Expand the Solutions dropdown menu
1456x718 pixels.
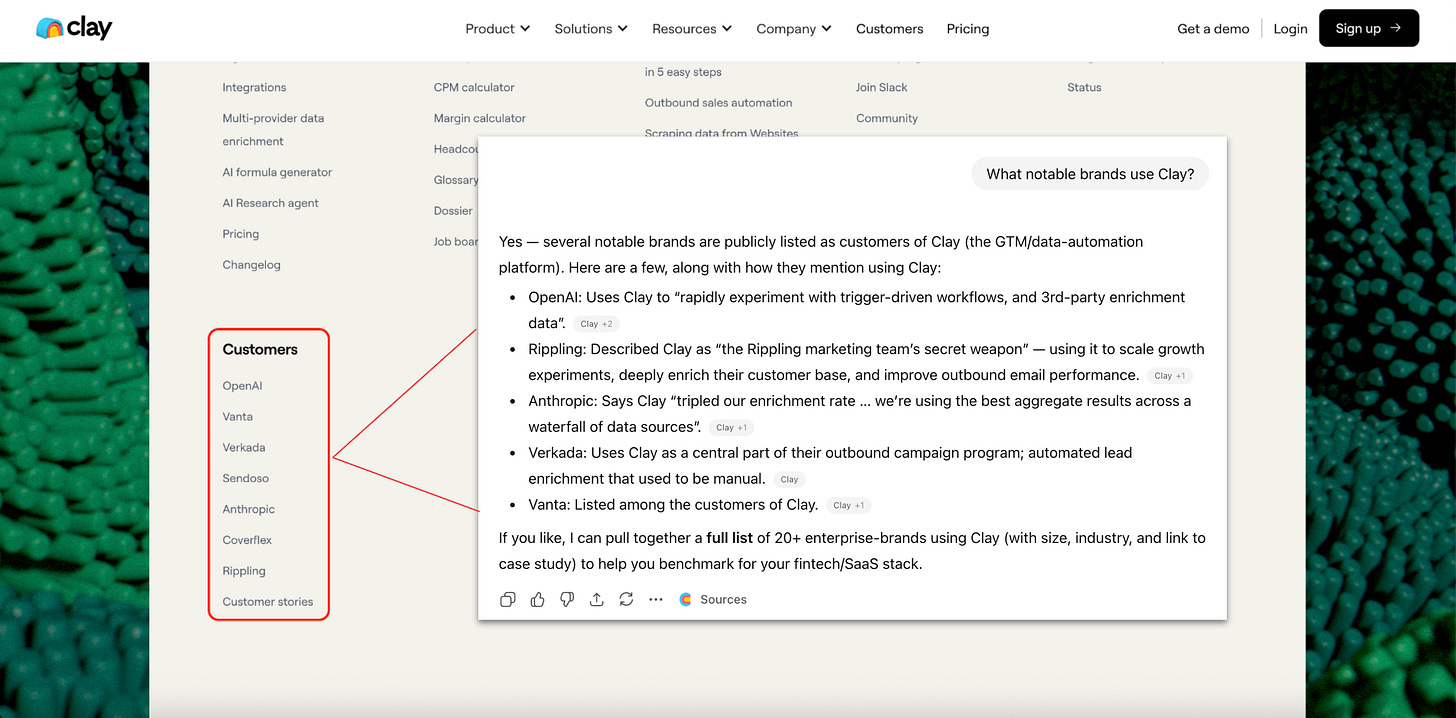tap(591, 29)
